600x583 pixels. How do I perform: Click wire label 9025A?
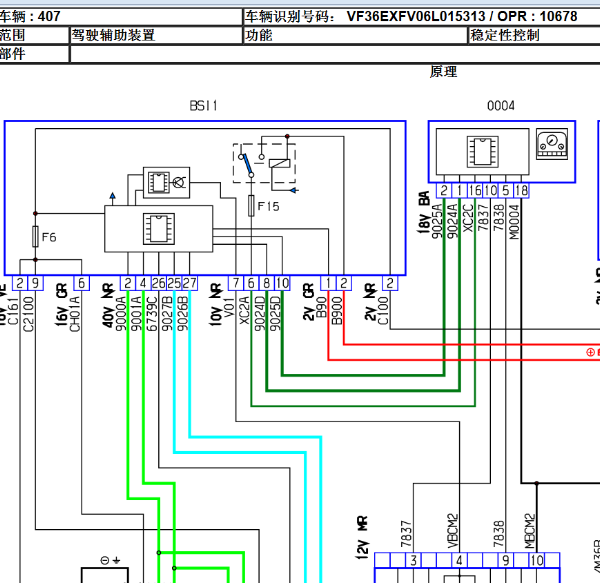pos(437,221)
